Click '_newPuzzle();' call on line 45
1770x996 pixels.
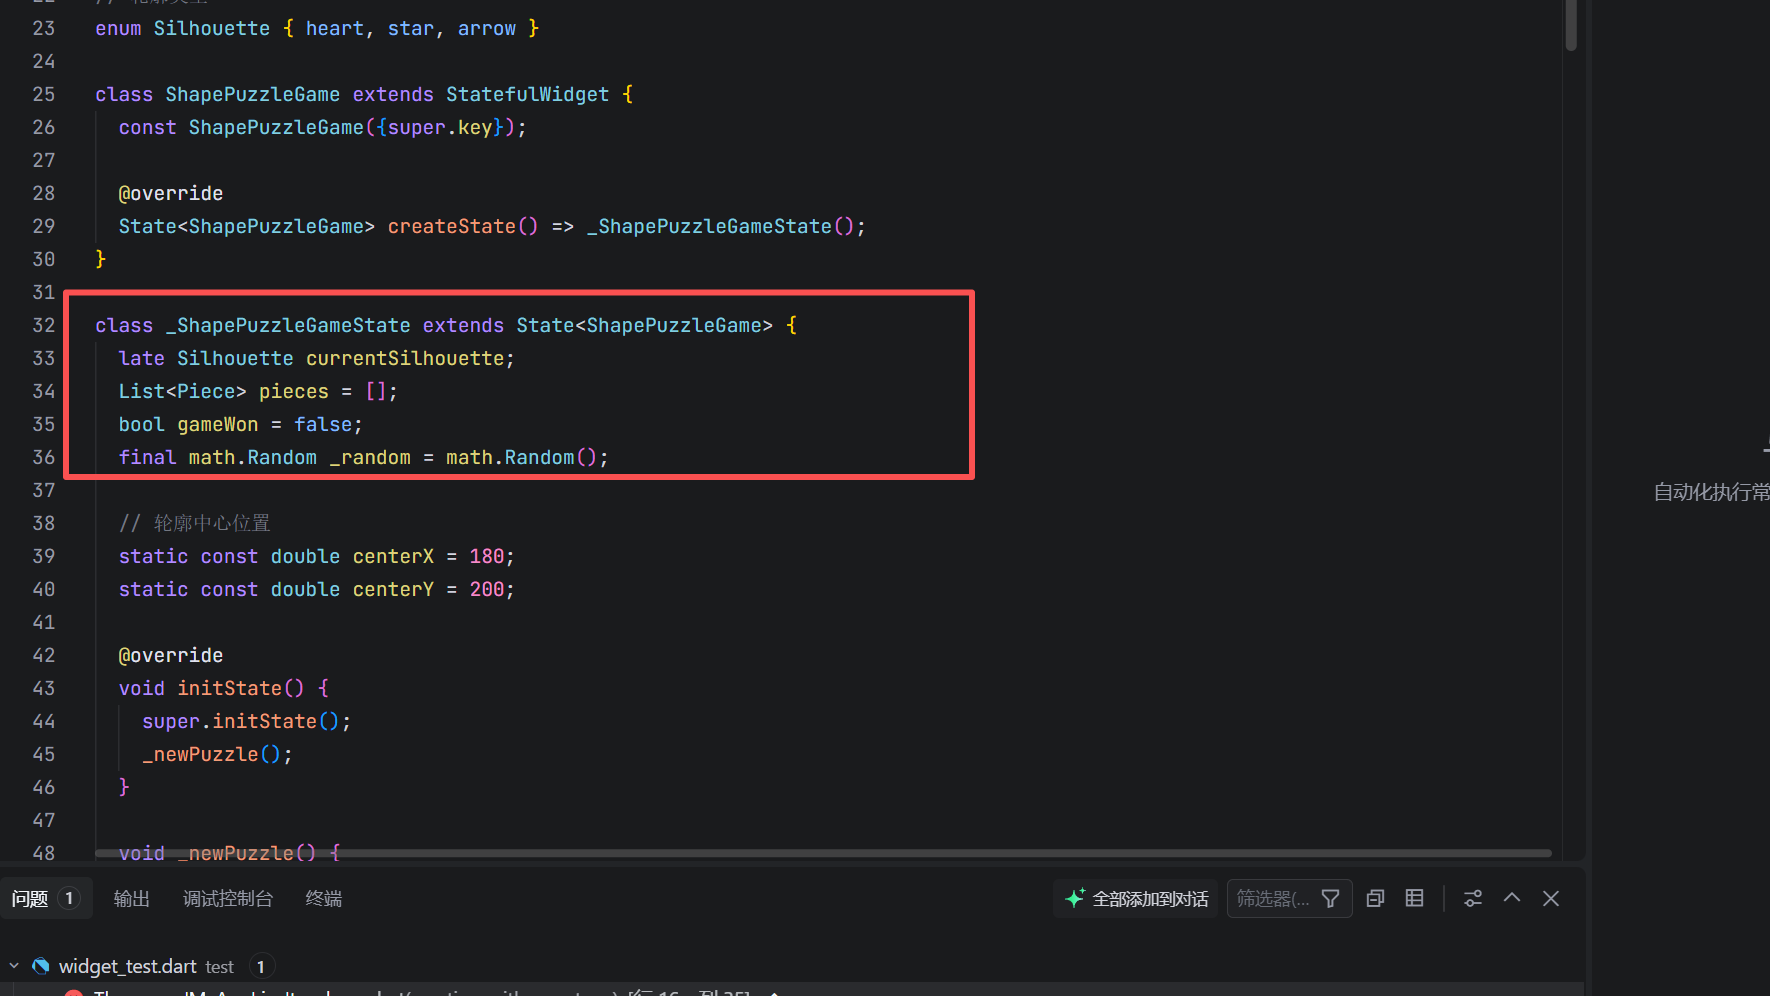(217, 754)
